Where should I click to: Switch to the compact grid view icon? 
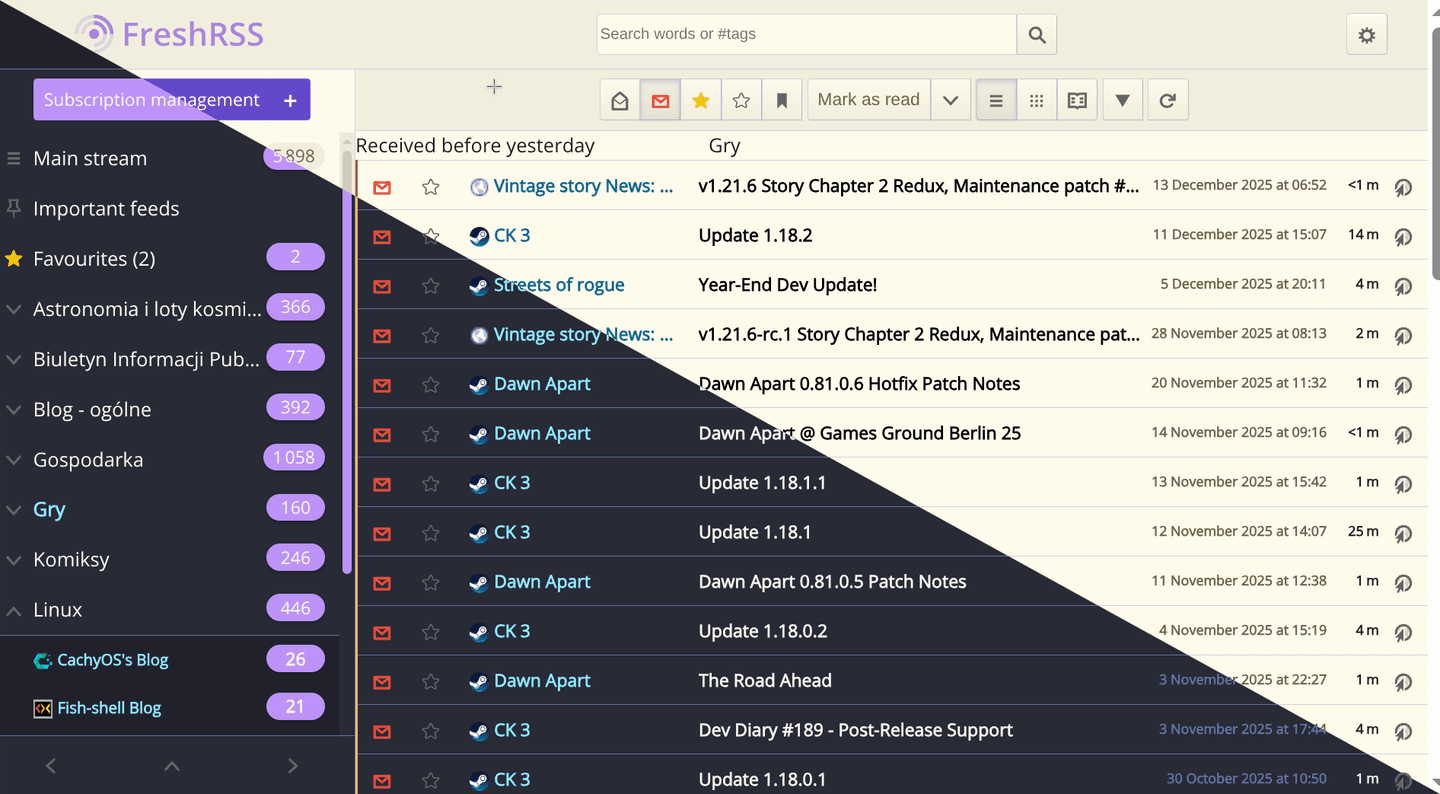coord(1036,99)
